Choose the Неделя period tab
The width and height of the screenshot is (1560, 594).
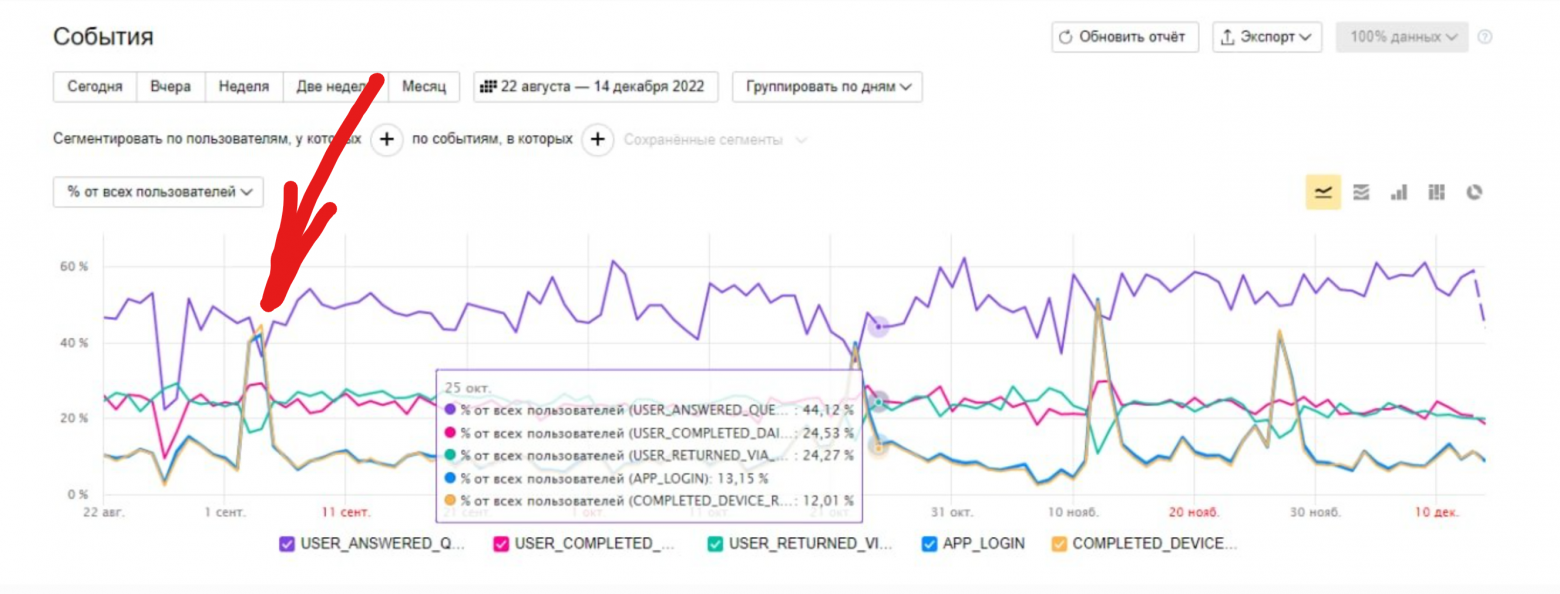pos(244,87)
